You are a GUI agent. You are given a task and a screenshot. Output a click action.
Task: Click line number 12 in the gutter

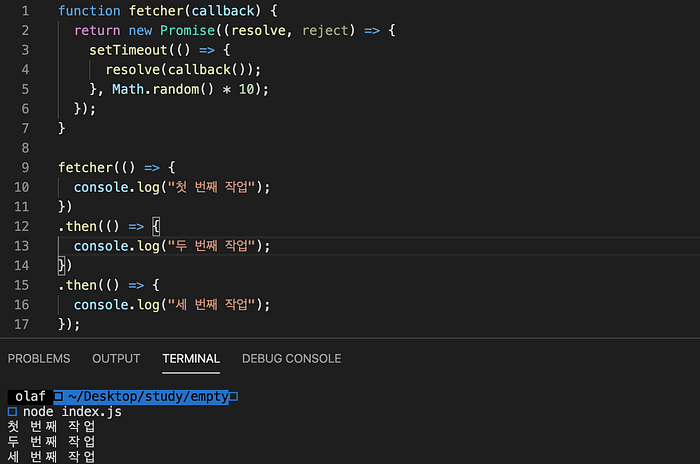[21, 226]
